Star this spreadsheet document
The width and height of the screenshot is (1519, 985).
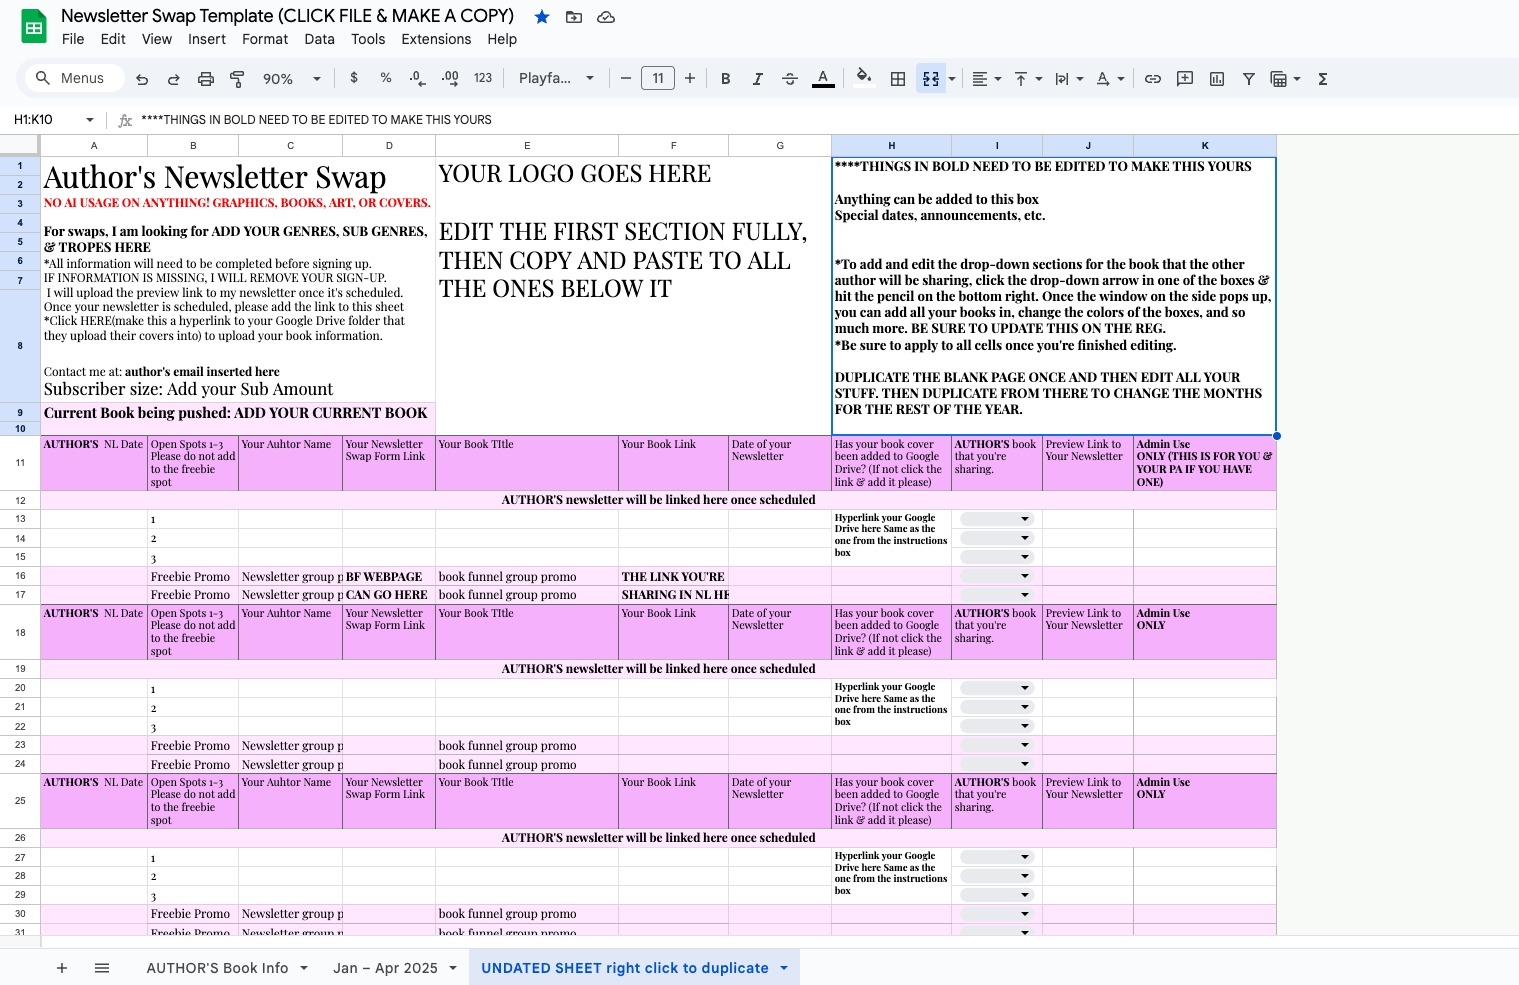point(542,17)
